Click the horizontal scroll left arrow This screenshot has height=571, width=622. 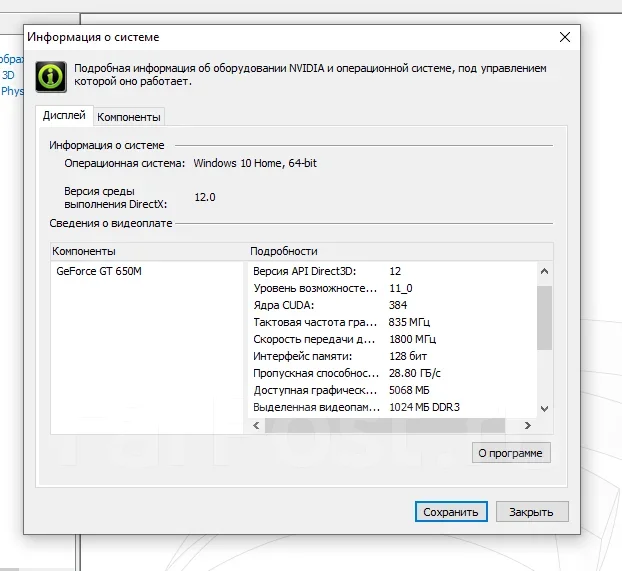click(x=256, y=425)
